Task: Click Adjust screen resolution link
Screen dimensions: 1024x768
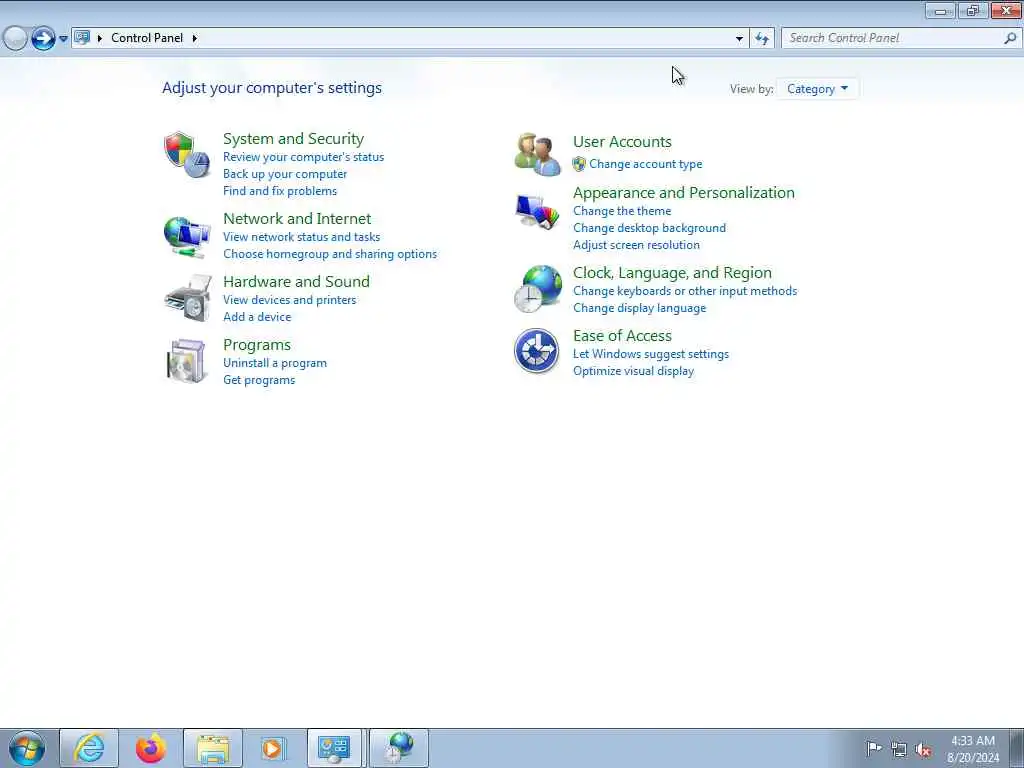Action: (x=637, y=245)
